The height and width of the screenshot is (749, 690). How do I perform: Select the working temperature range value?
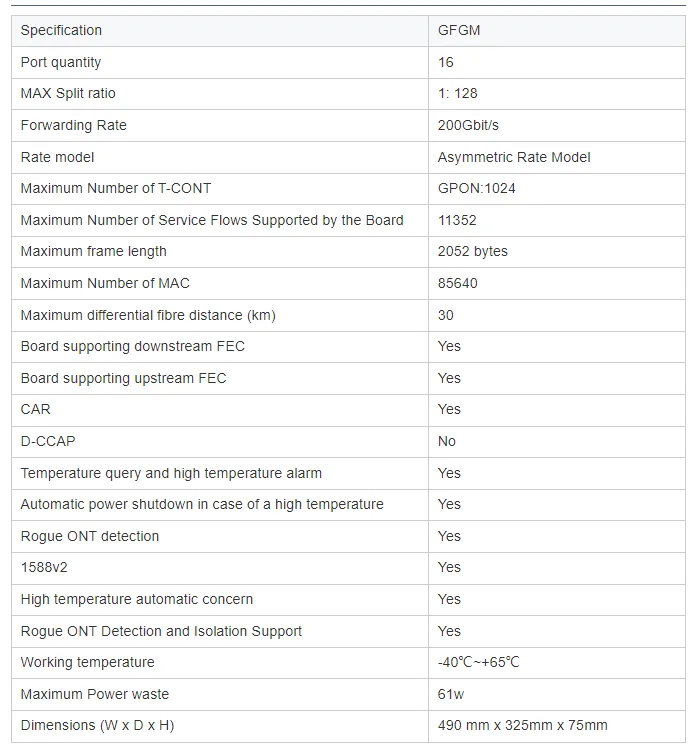(x=478, y=662)
